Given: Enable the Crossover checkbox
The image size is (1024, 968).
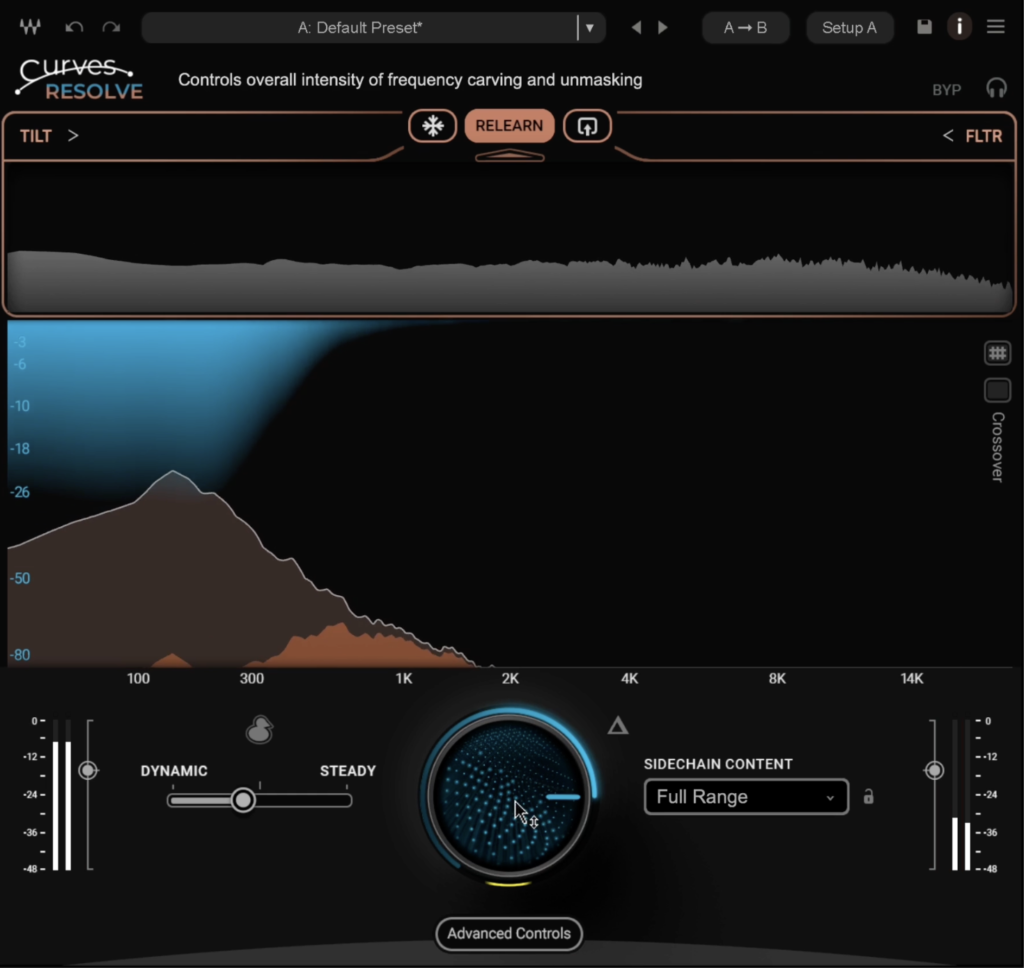Looking at the screenshot, I should tap(997, 390).
